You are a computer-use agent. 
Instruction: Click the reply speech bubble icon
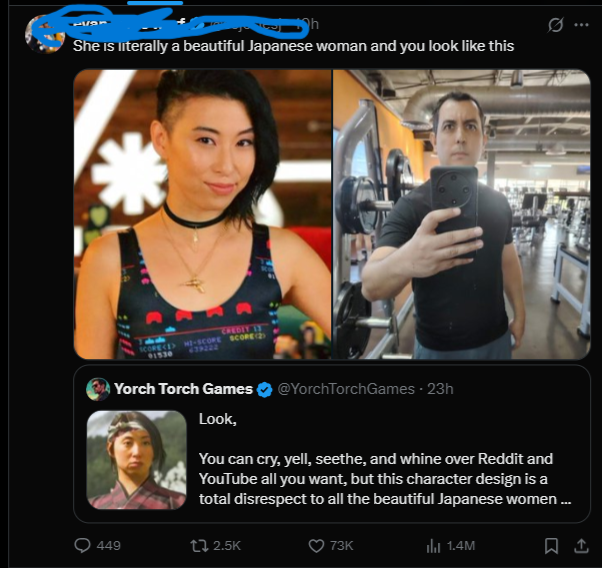[82, 545]
